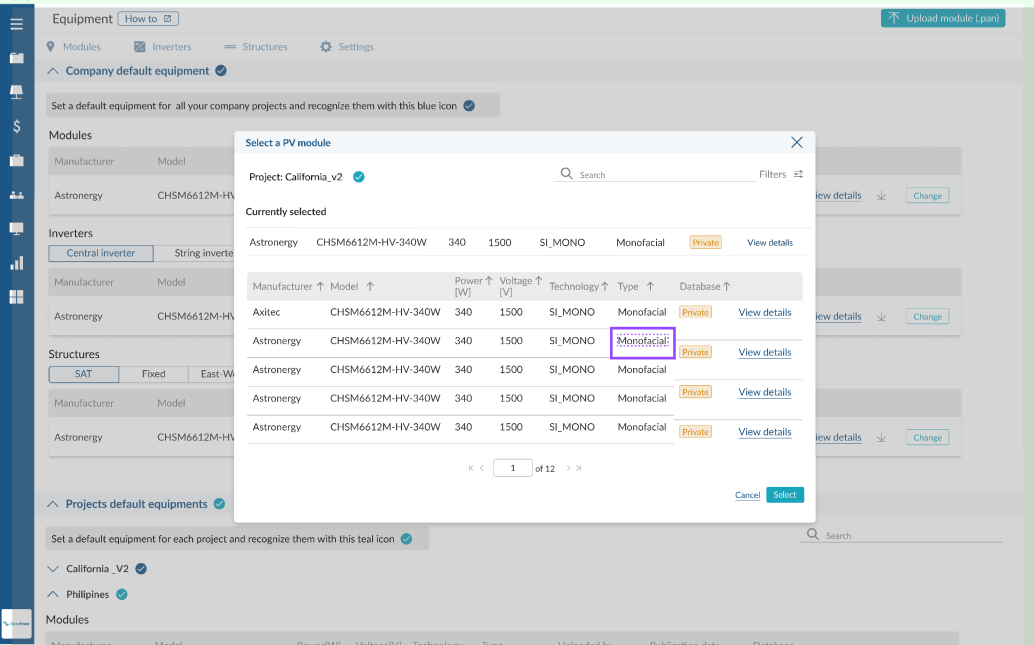Viewport: 1034px width, 645px height.
Task: Go to the first page of results
Action: 471,468
